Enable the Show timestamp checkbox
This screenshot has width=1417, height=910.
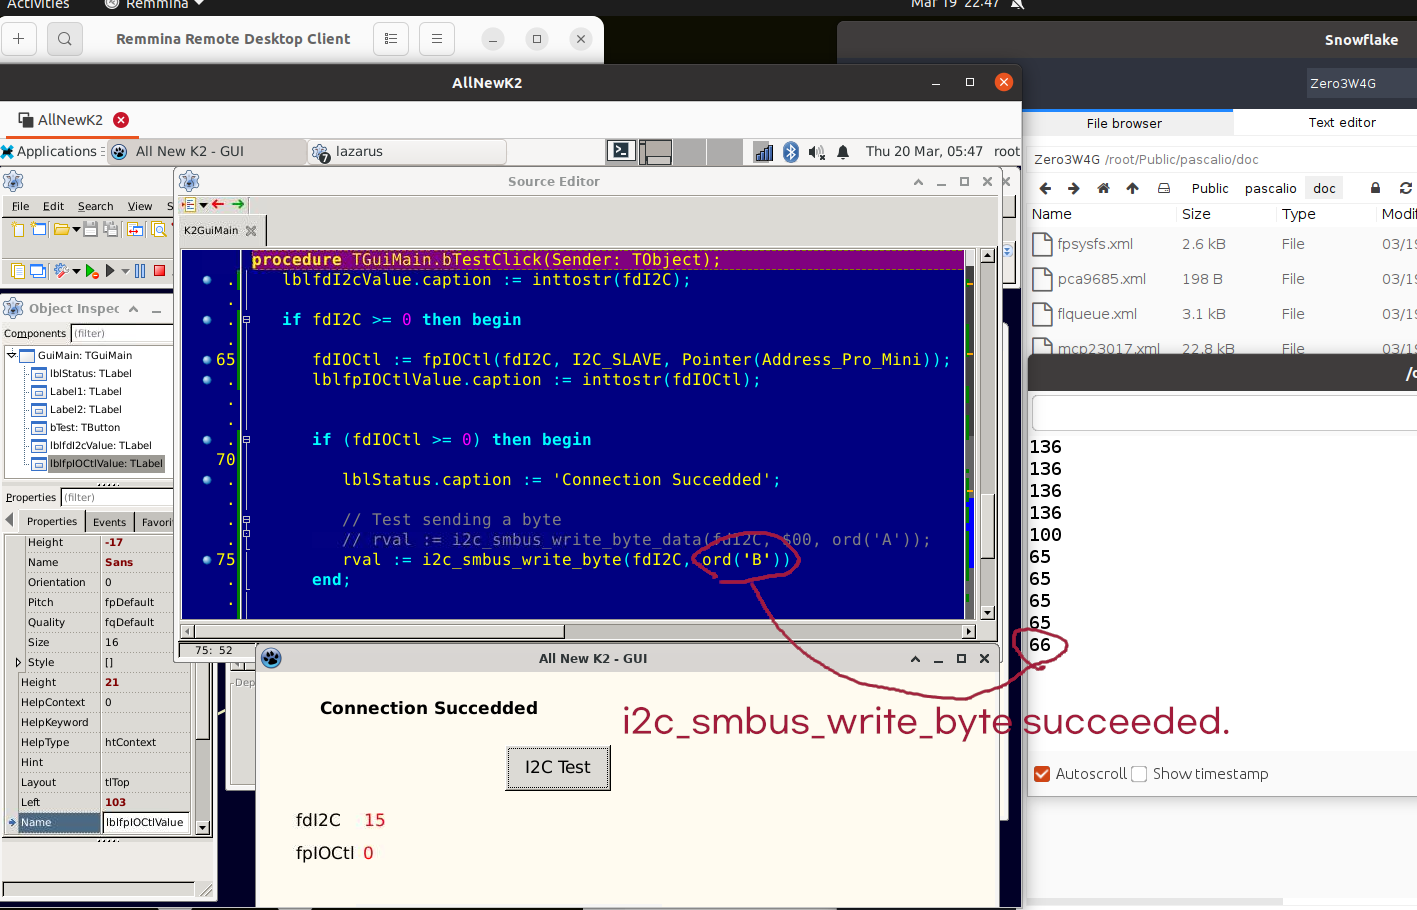pos(1139,774)
